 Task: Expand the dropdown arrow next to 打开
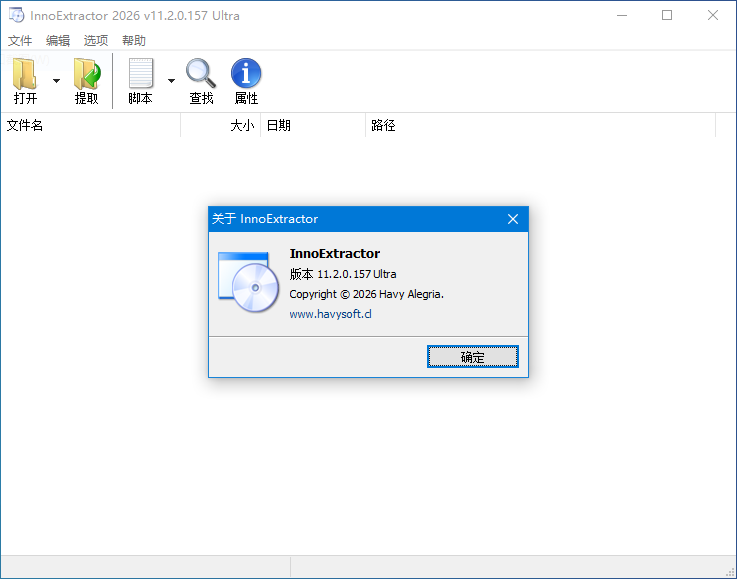pyautogui.click(x=56, y=81)
